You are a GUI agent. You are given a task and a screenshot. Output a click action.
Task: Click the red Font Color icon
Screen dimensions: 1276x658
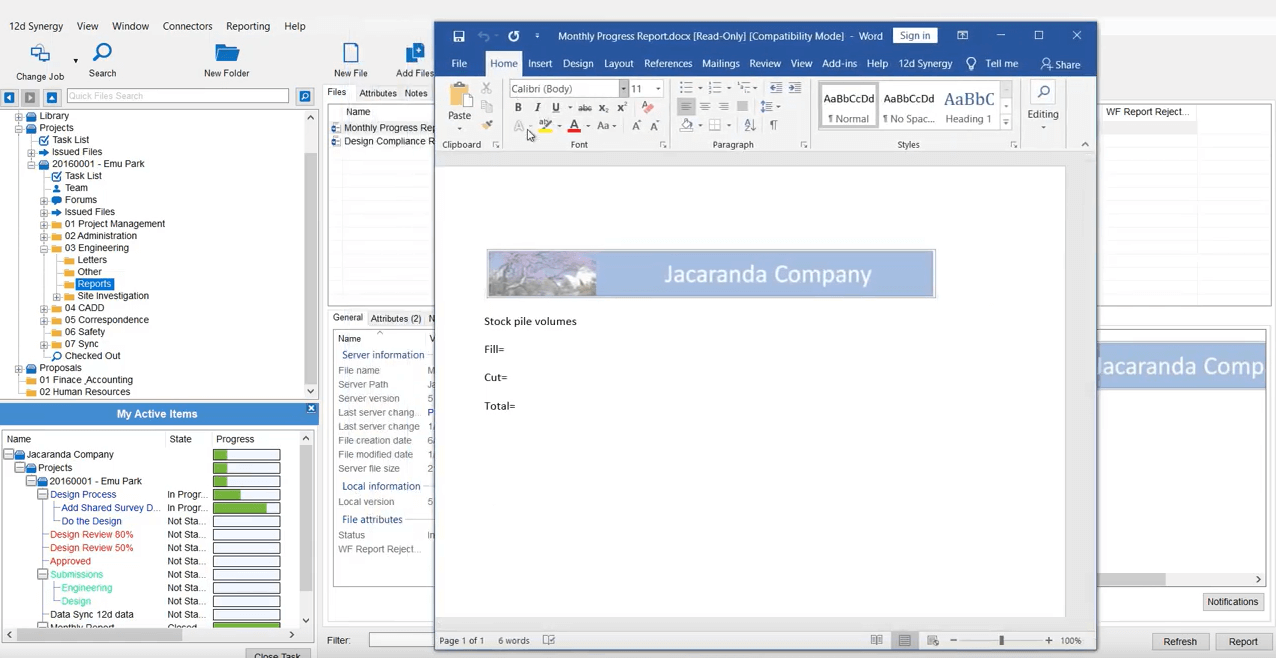tap(574, 126)
